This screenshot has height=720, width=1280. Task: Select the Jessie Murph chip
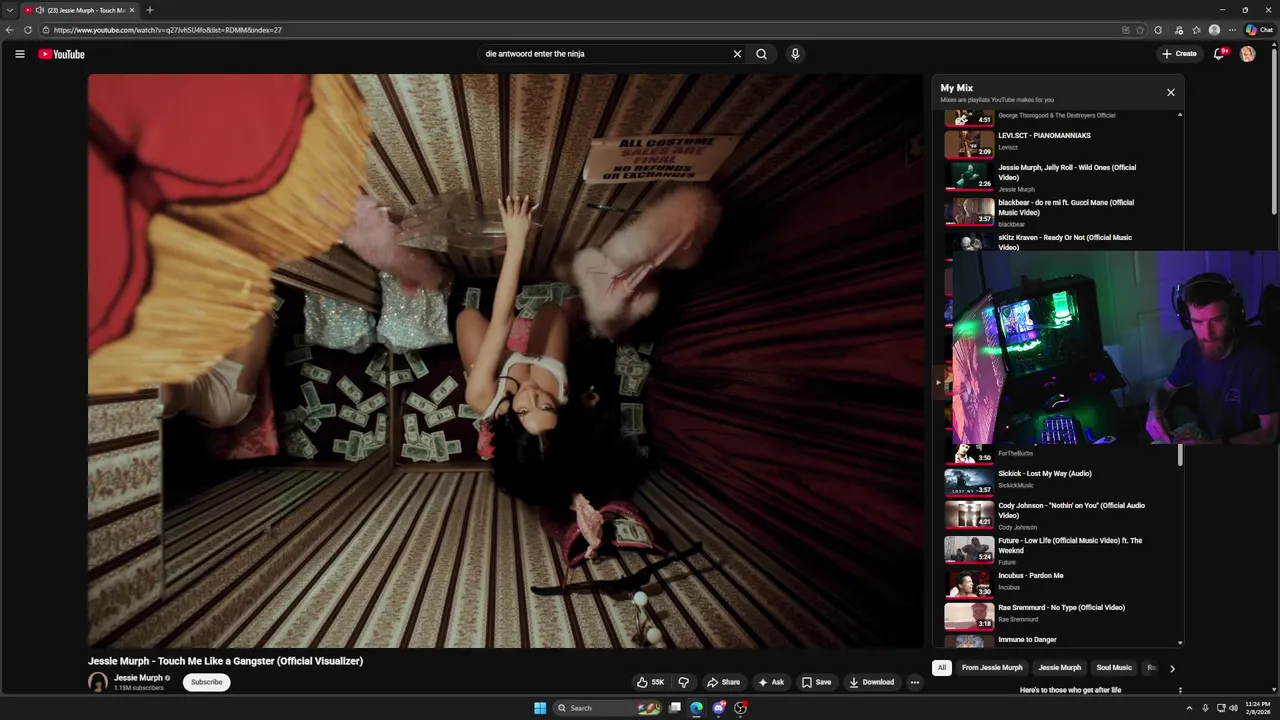1059,668
